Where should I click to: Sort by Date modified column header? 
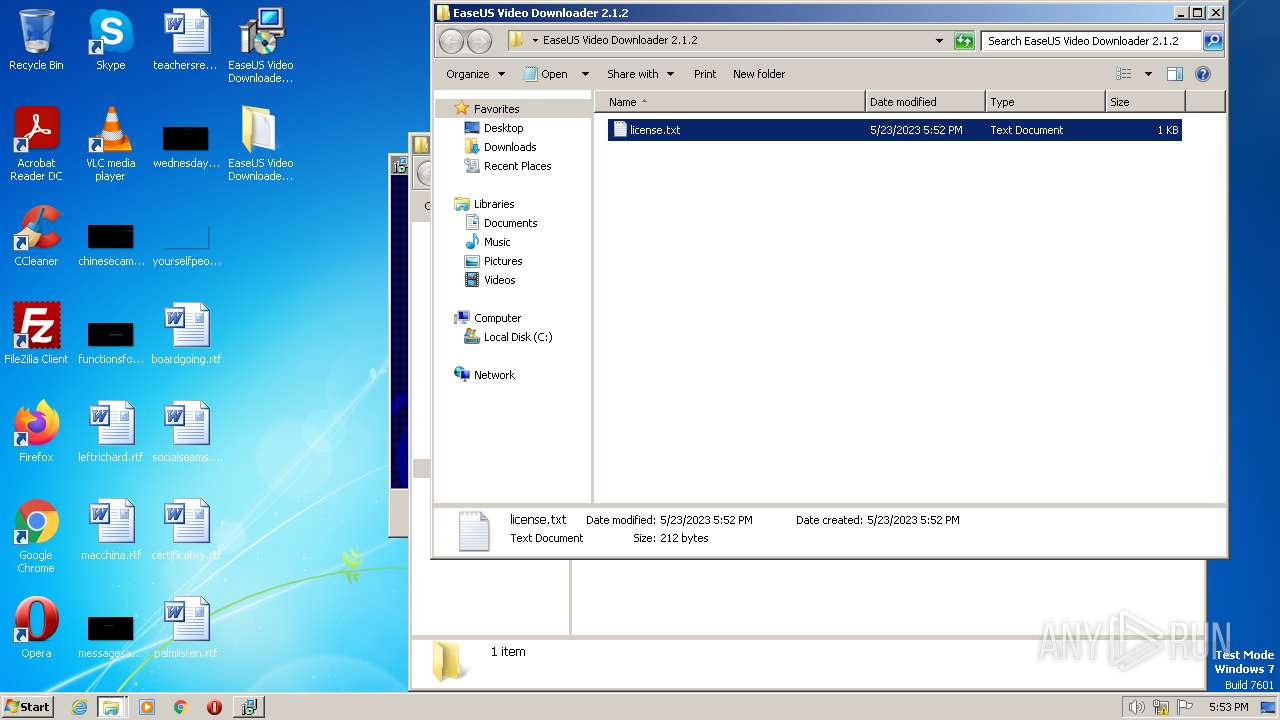pos(925,102)
